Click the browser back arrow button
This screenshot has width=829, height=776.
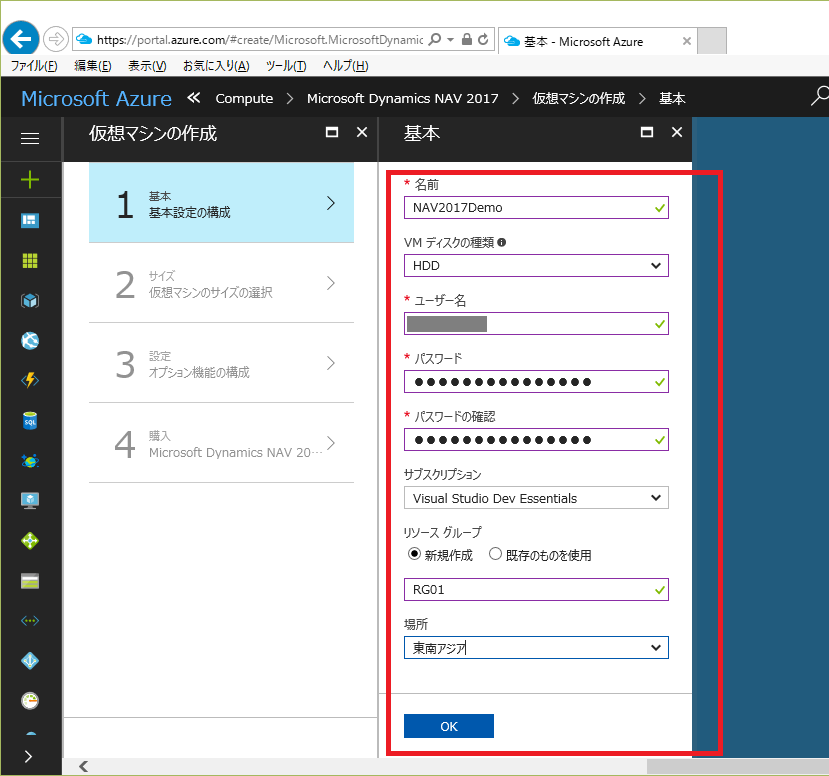click(21, 39)
